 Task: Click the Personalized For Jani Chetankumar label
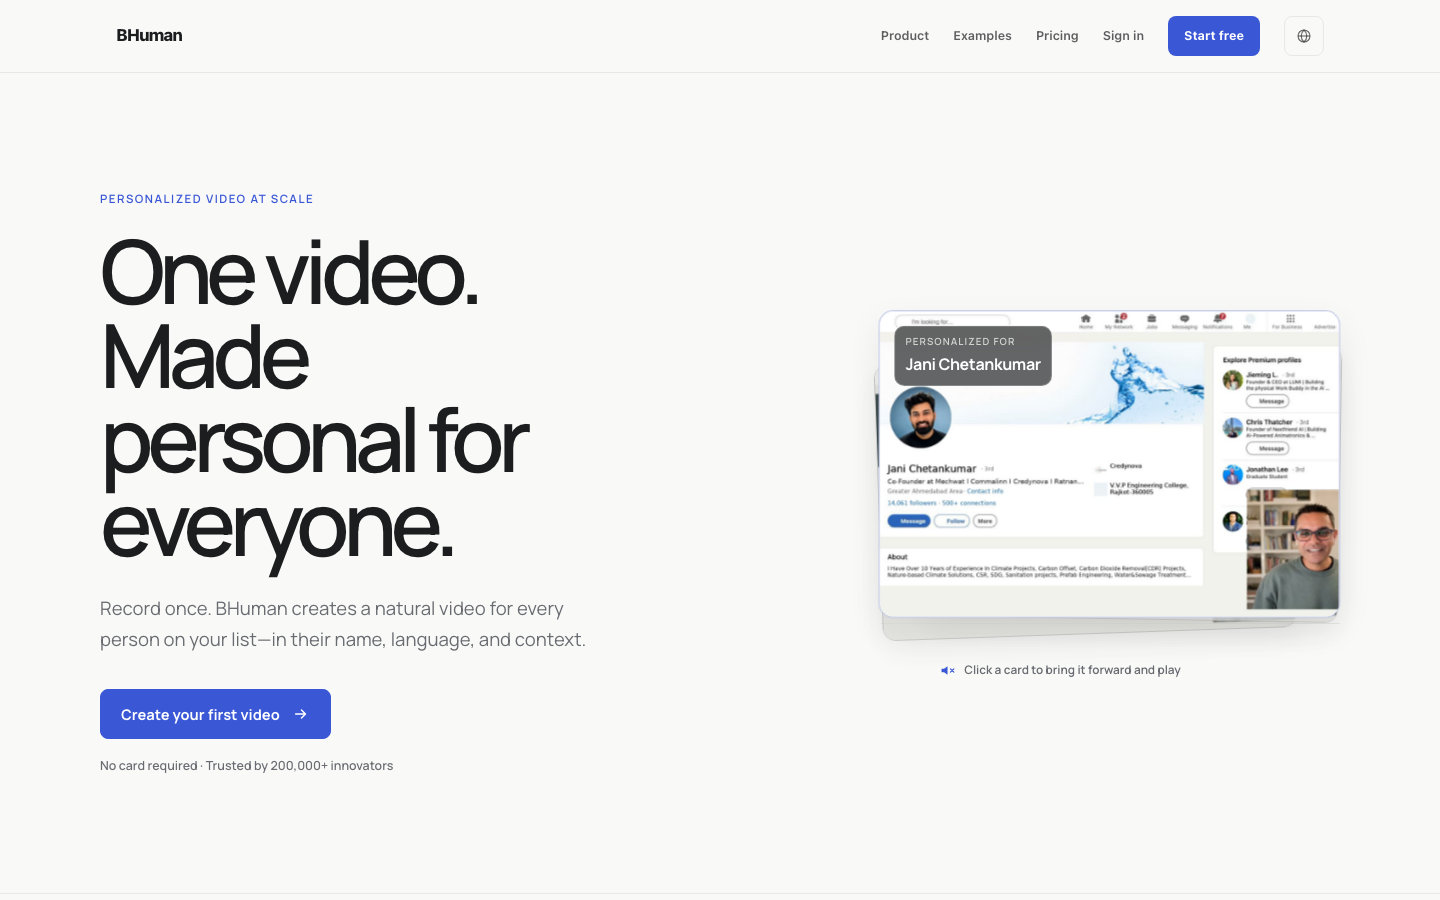[x=973, y=355]
